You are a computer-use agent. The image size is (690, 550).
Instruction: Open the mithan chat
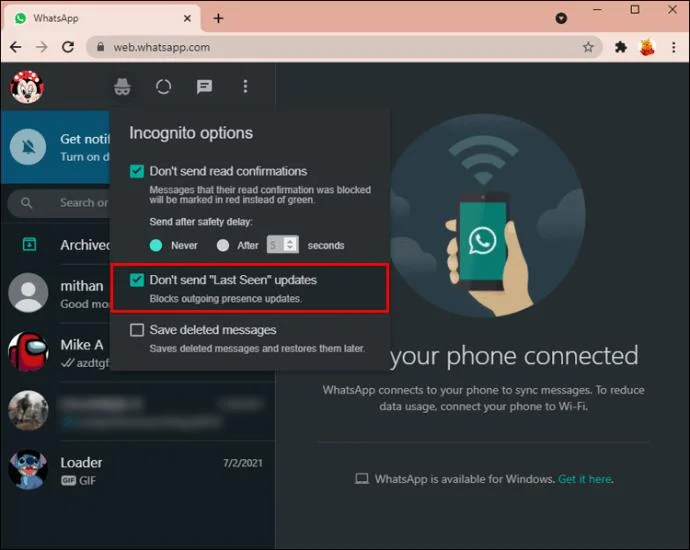(x=55, y=293)
